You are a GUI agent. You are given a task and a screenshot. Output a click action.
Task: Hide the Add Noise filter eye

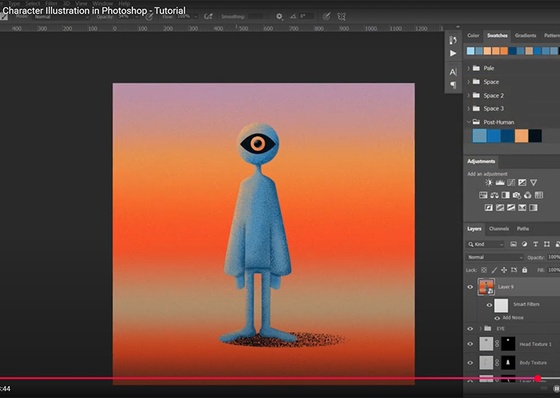tap(497, 318)
